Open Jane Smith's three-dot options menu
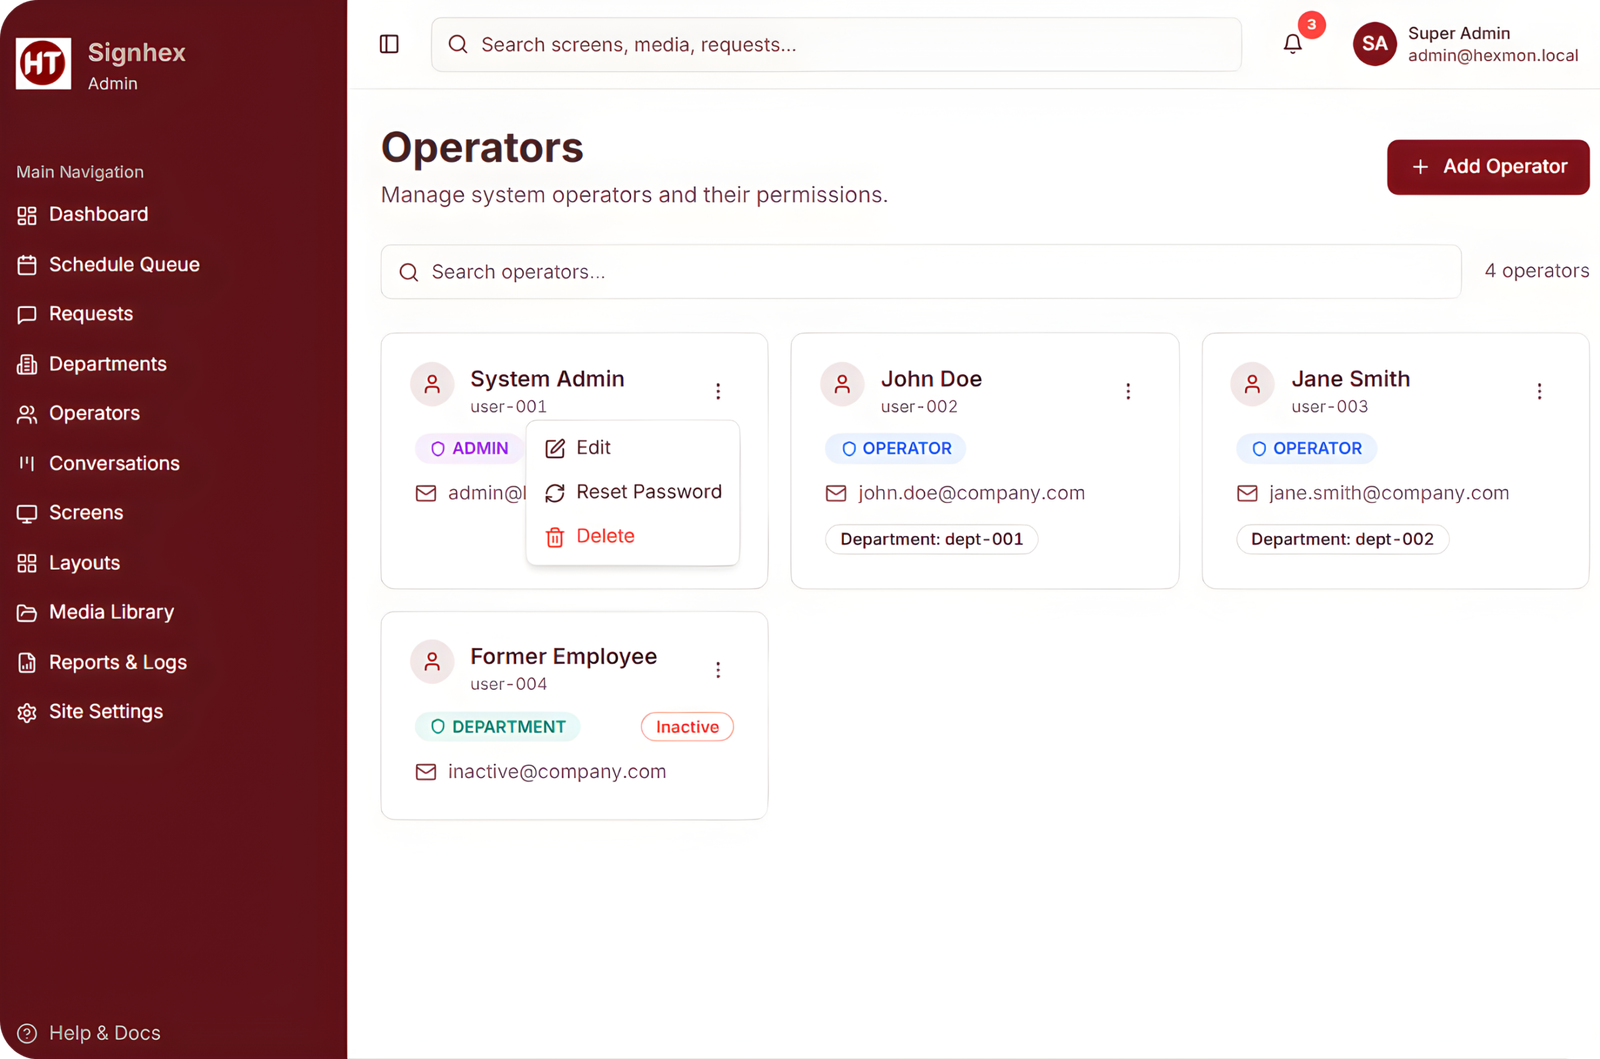Viewport: 1600px width, 1059px height. point(1539,391)
